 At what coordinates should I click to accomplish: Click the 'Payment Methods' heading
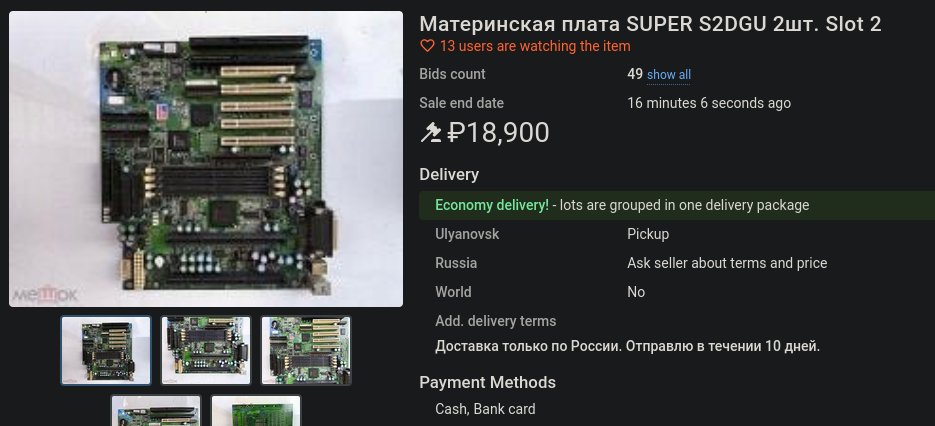tap(487, 382)
